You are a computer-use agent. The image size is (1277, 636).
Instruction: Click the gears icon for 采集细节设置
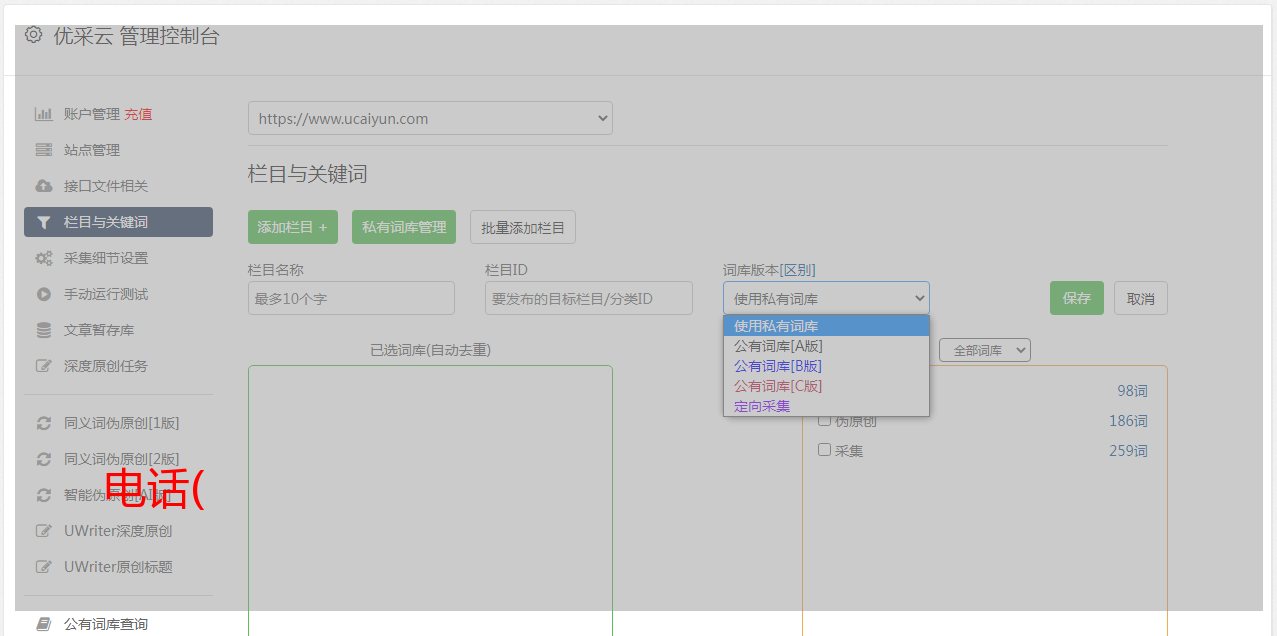tap(44, 258)
